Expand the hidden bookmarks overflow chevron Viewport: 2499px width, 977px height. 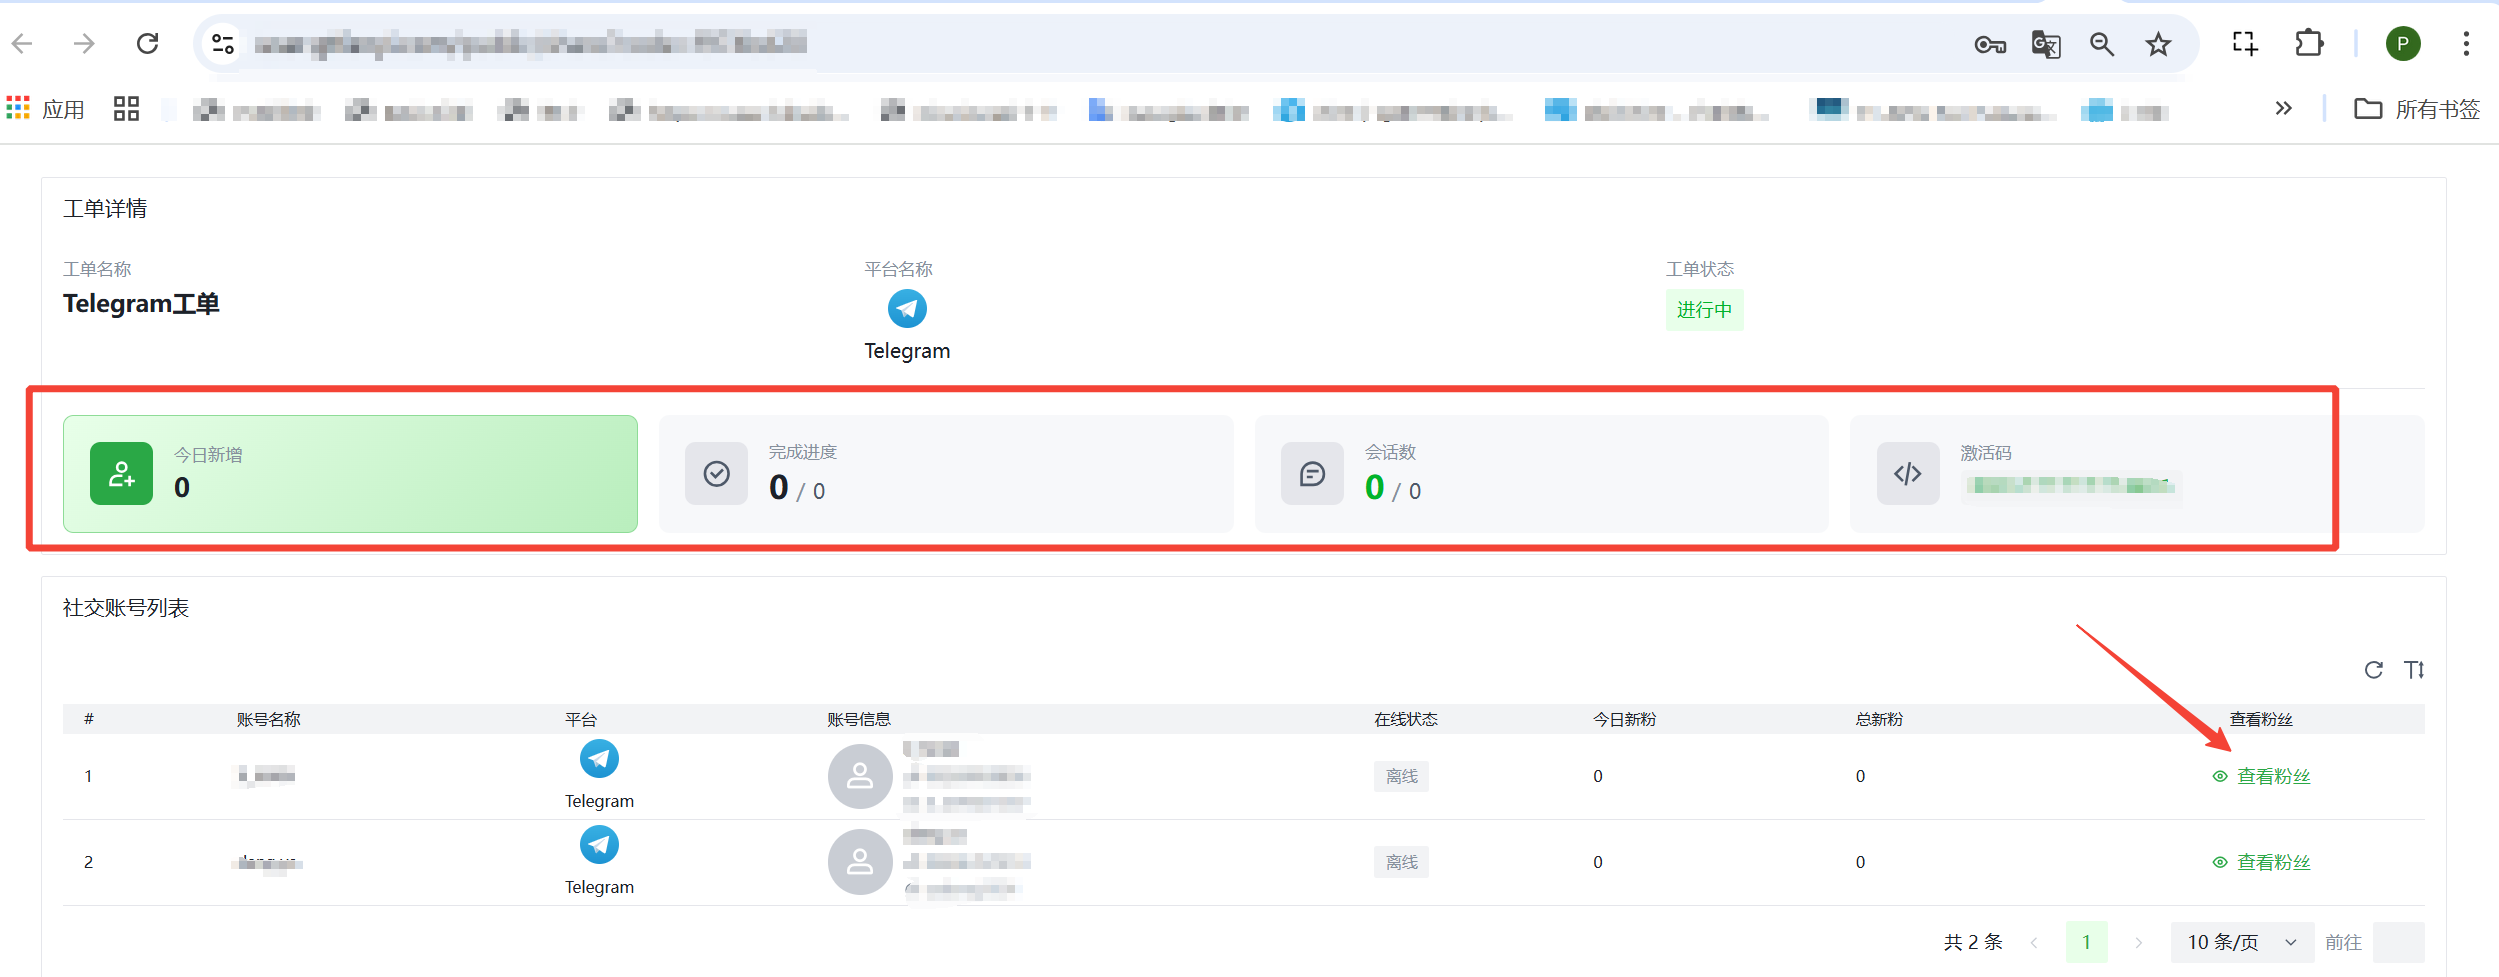(x=2283, y=109)
